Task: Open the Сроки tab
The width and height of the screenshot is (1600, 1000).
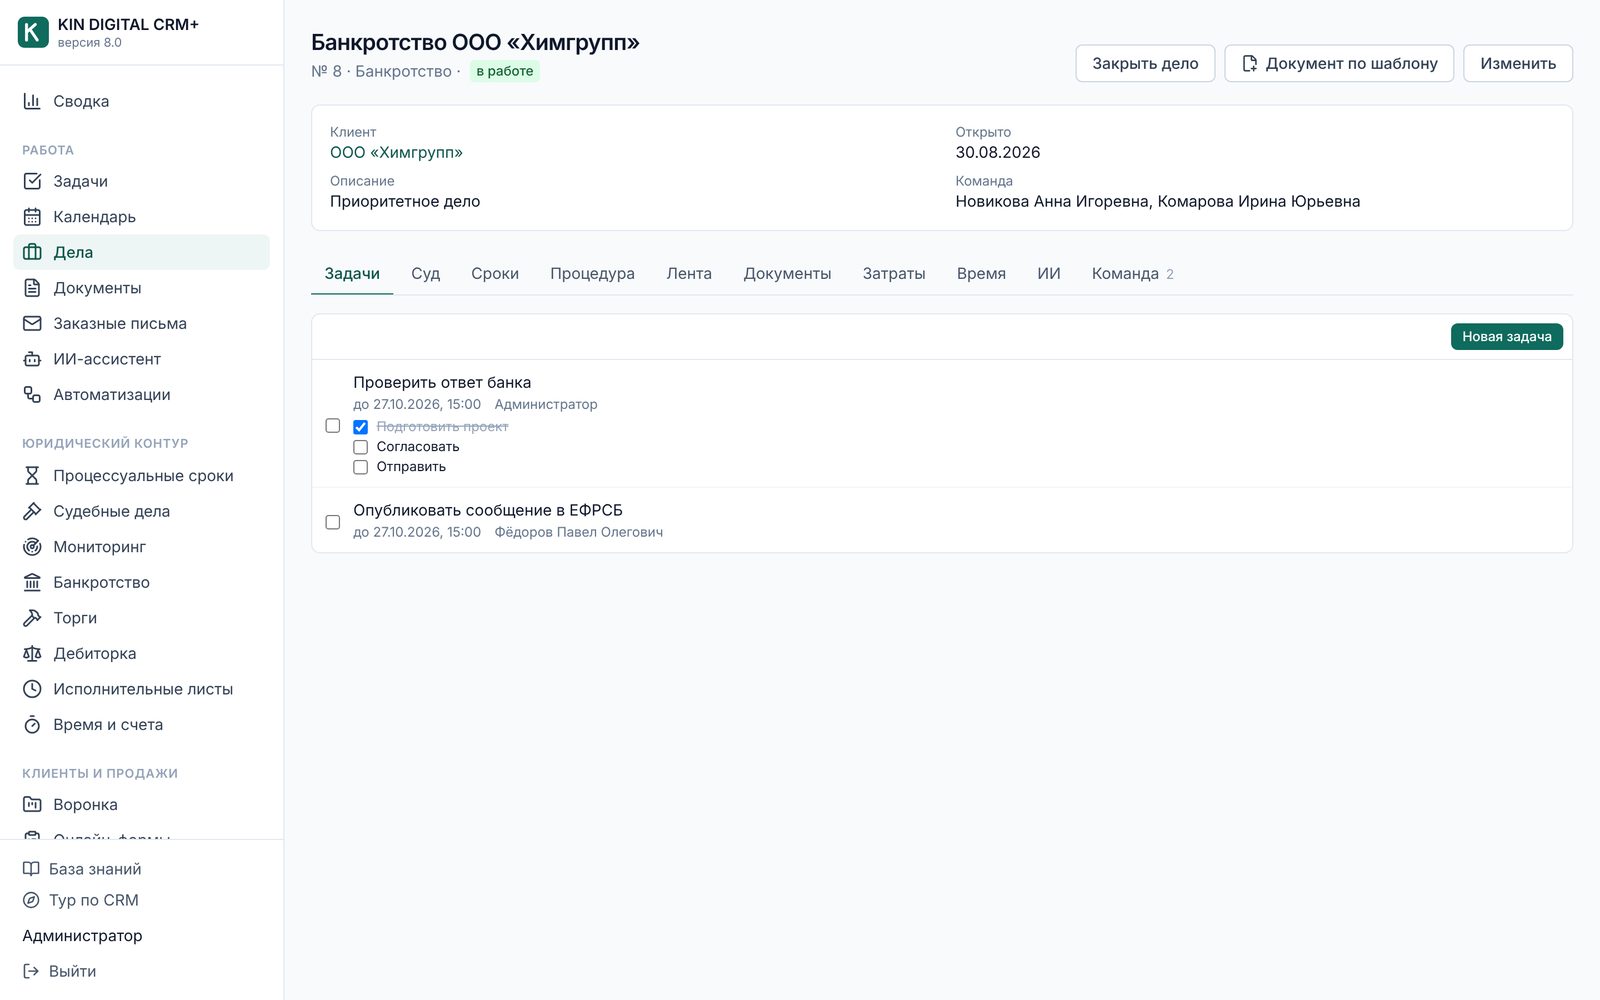Action: (495, 274)
